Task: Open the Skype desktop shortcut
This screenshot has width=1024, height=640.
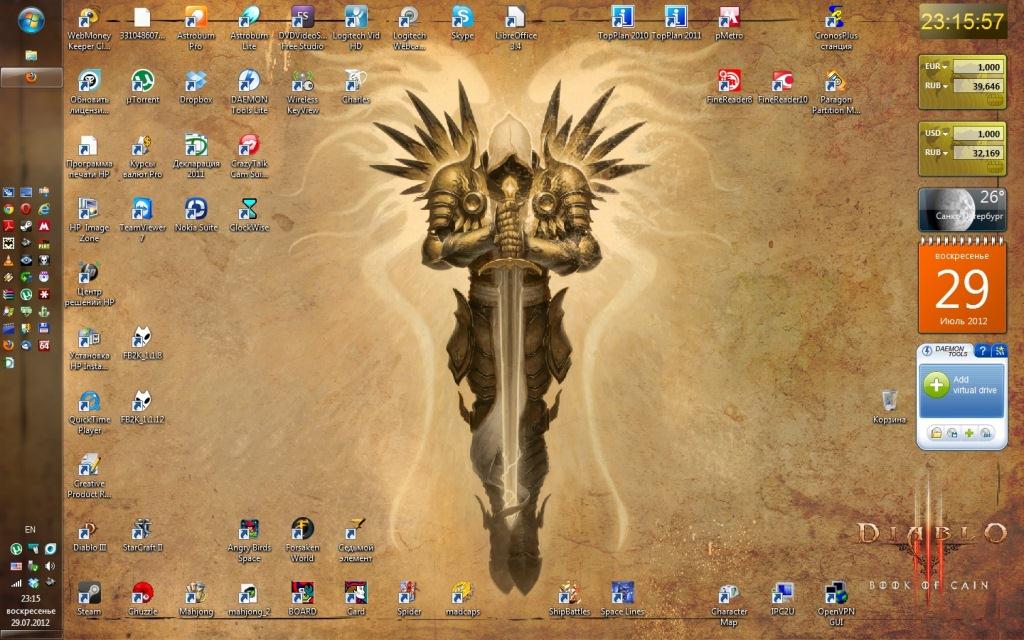Action: point(462,18)
